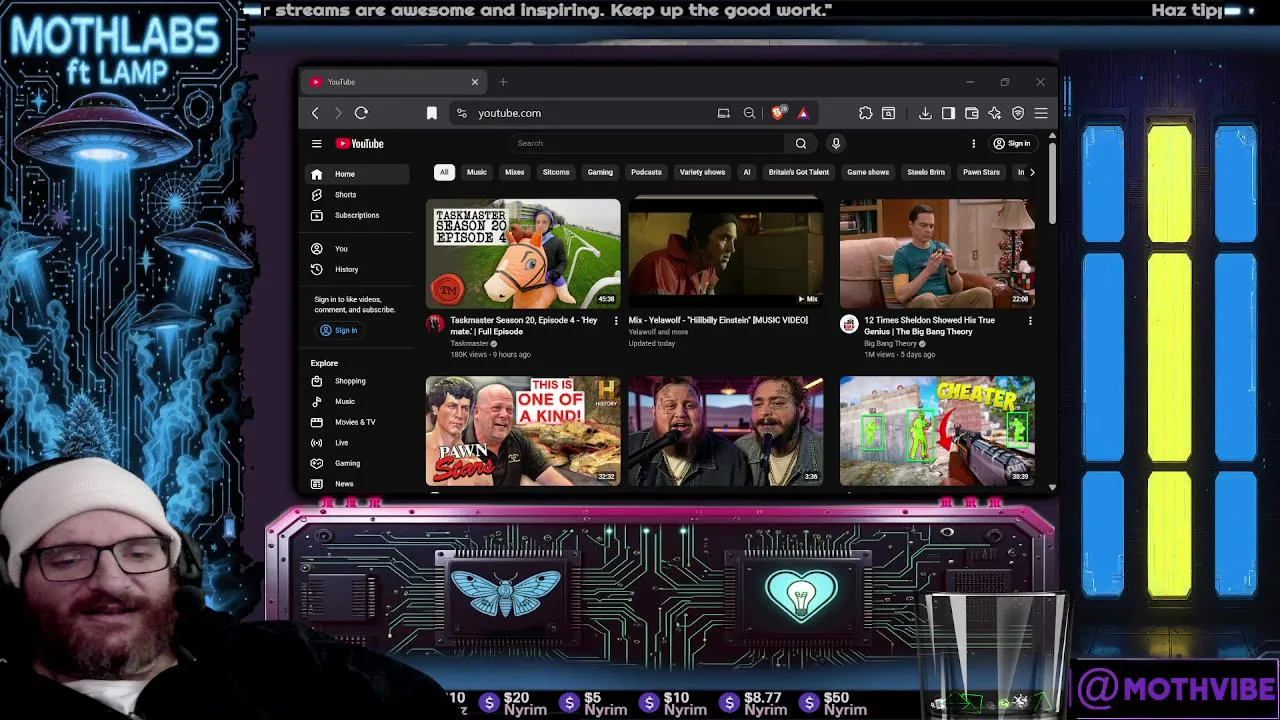
Task: Click the search magnifier button
Action: coord(801,143)
